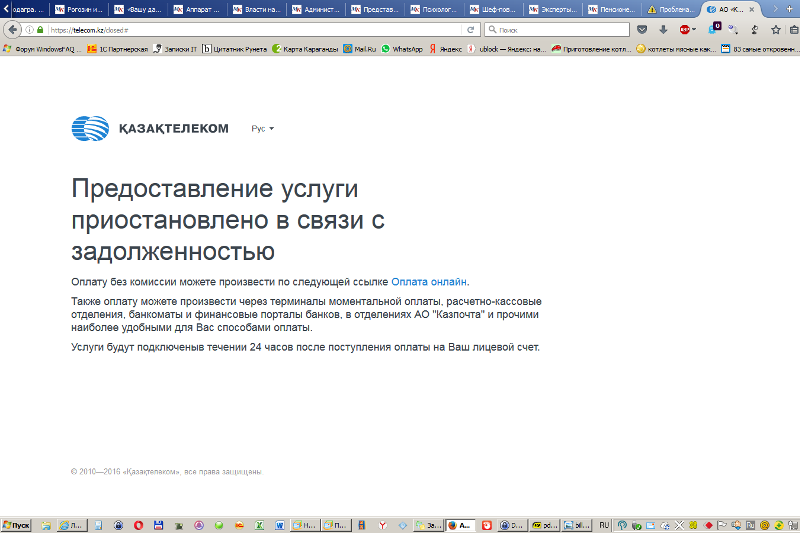The height and width of the screenshot is (533, 800).
Task: Reload the page with the refresh icon
Action: (x=470, y=30)
